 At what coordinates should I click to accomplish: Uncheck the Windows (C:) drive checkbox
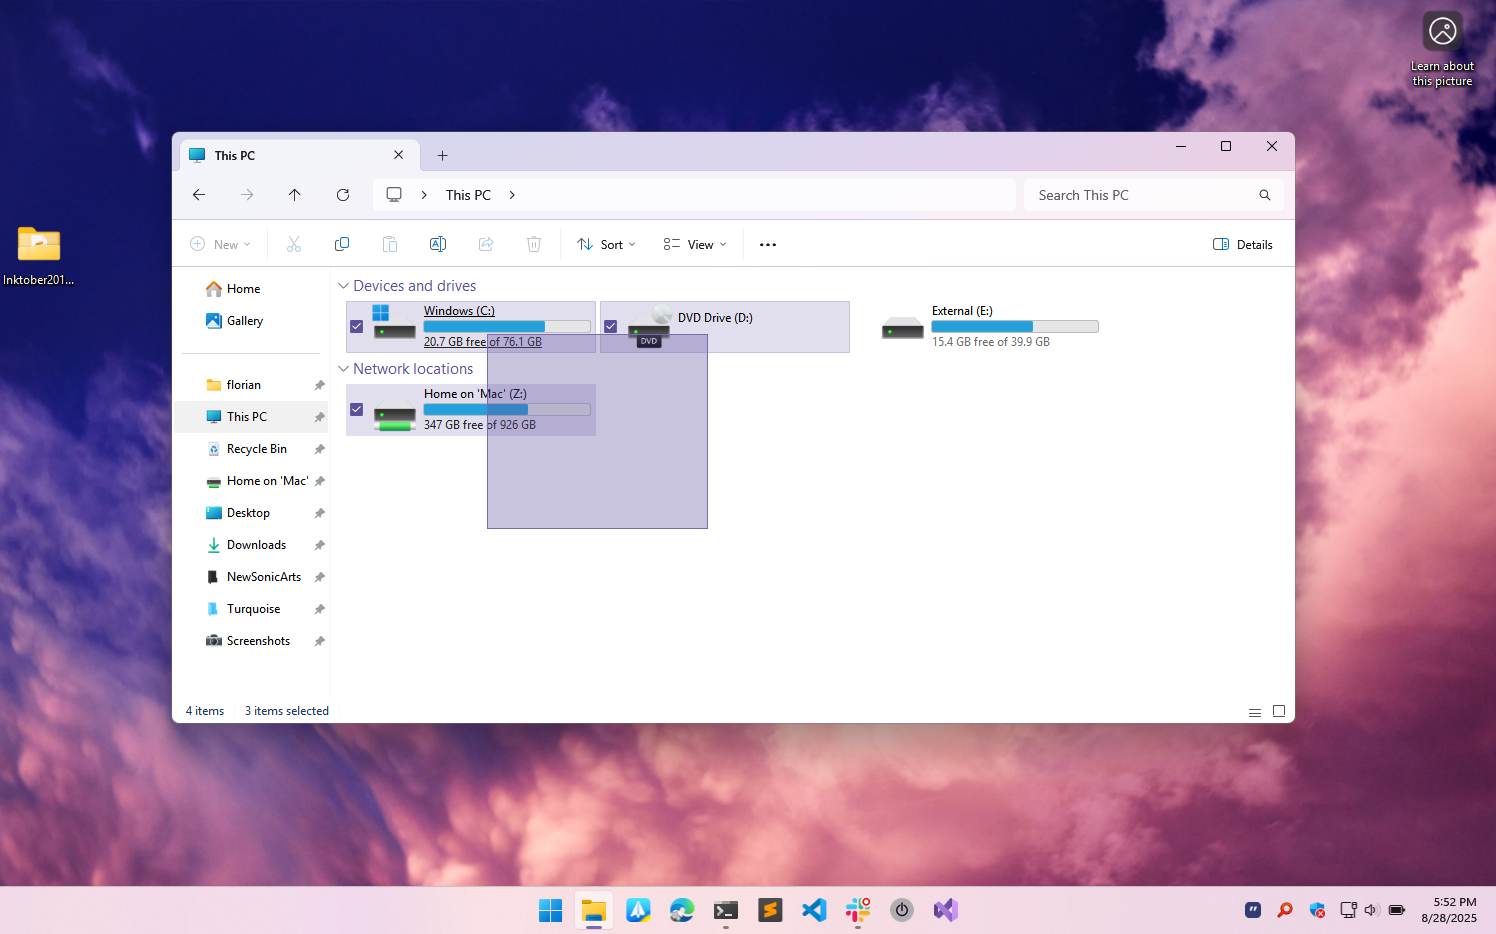[x=357, y=326]
